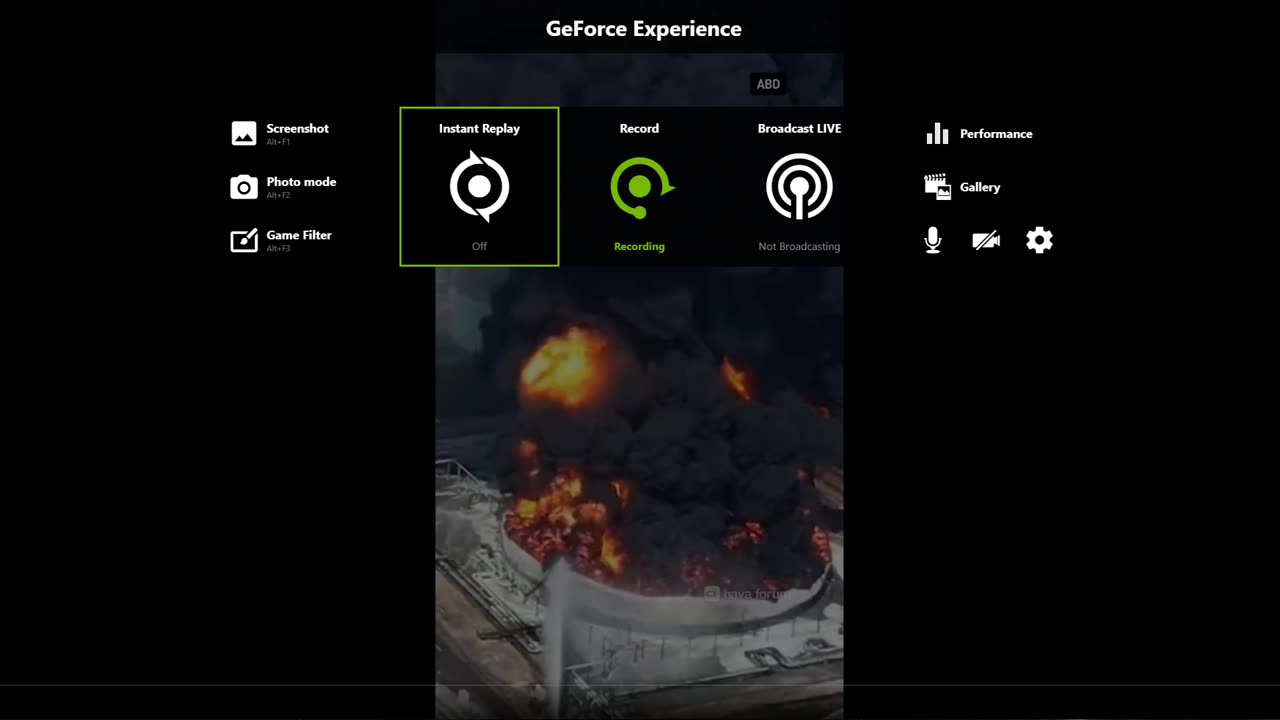Click the Alt+F3 shortcut hint text

(278, 248)
